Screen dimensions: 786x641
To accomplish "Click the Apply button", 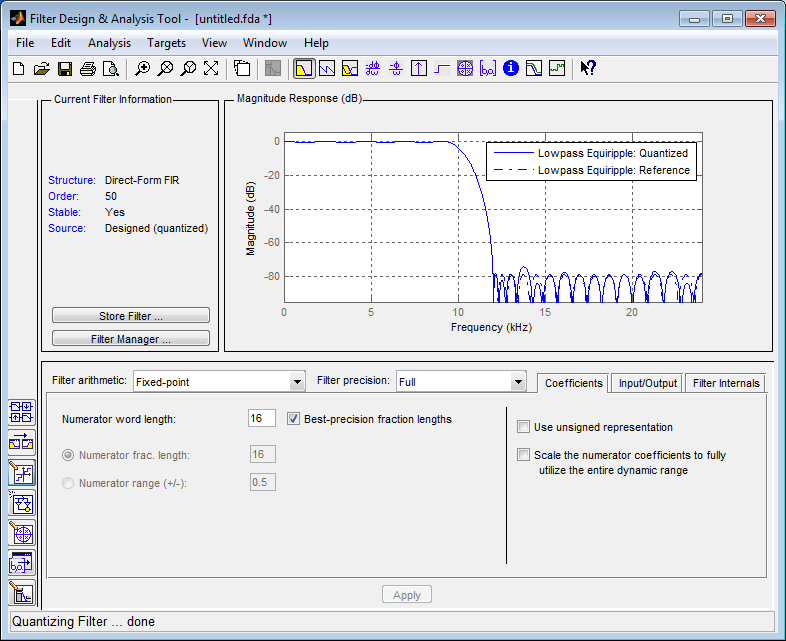I will point(407,595).
